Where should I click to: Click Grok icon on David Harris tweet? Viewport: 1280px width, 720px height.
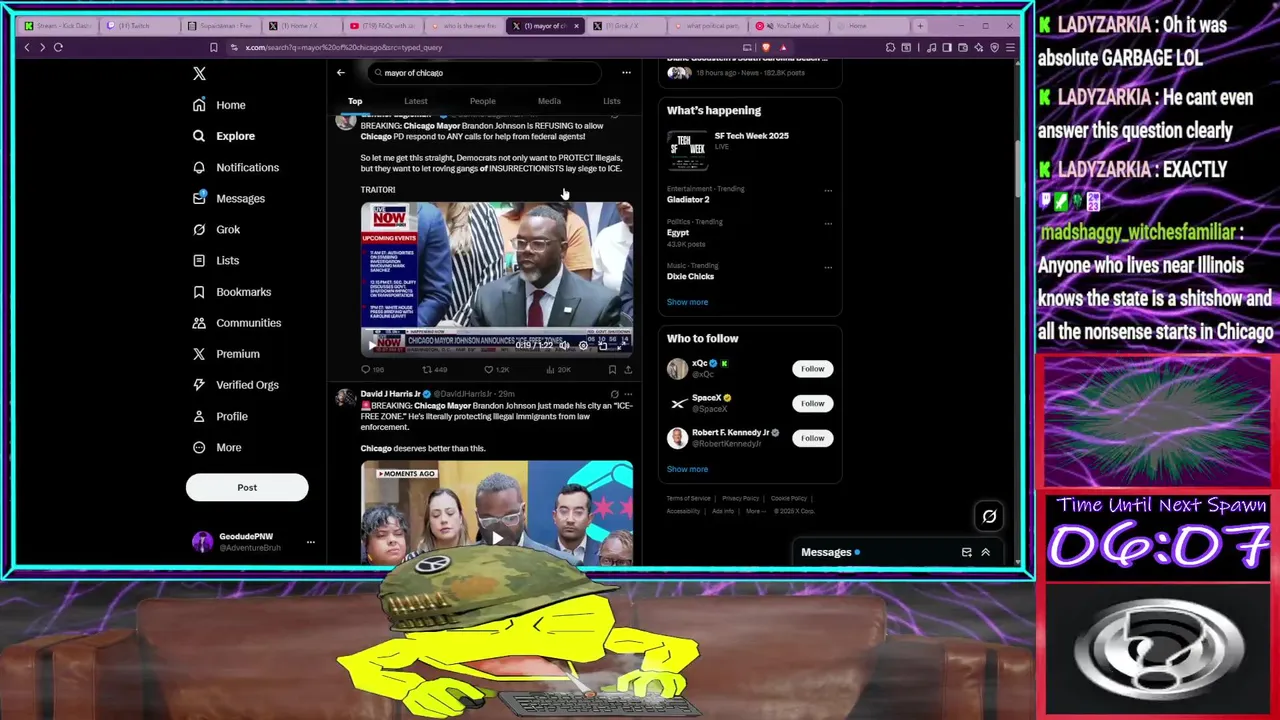(614, 394)
